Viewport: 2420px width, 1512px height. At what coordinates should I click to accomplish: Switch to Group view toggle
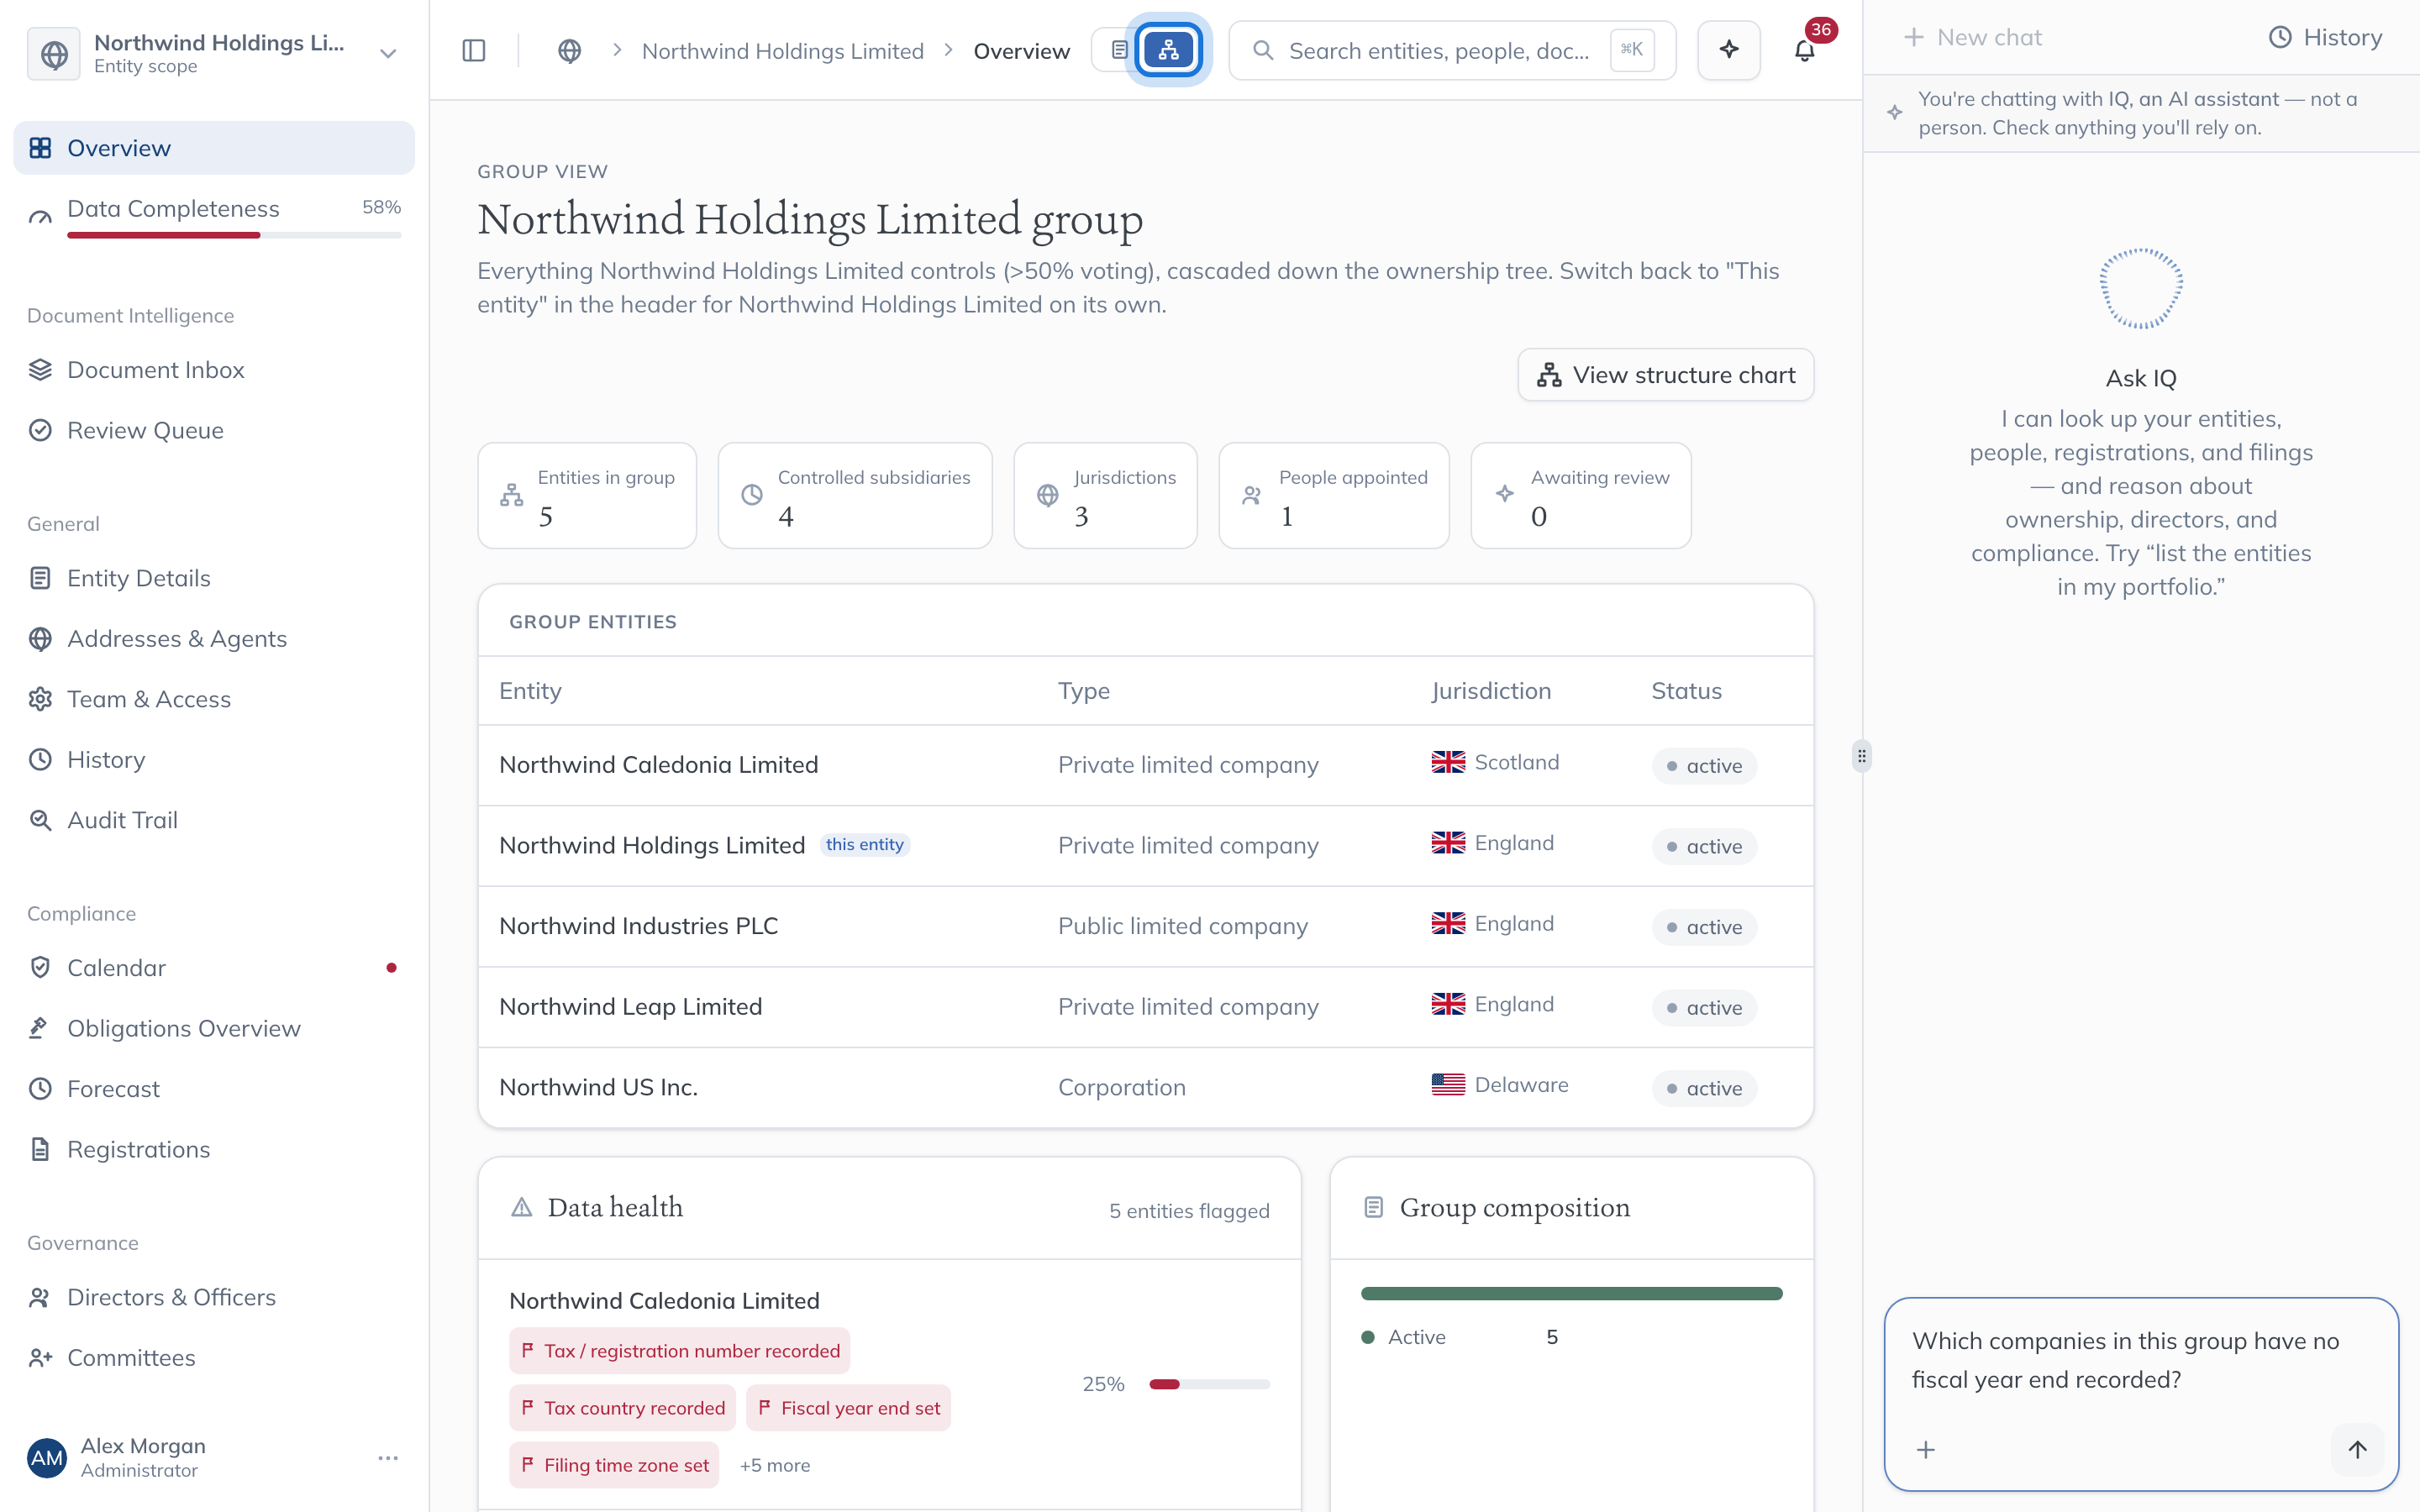click(1168, 50)
